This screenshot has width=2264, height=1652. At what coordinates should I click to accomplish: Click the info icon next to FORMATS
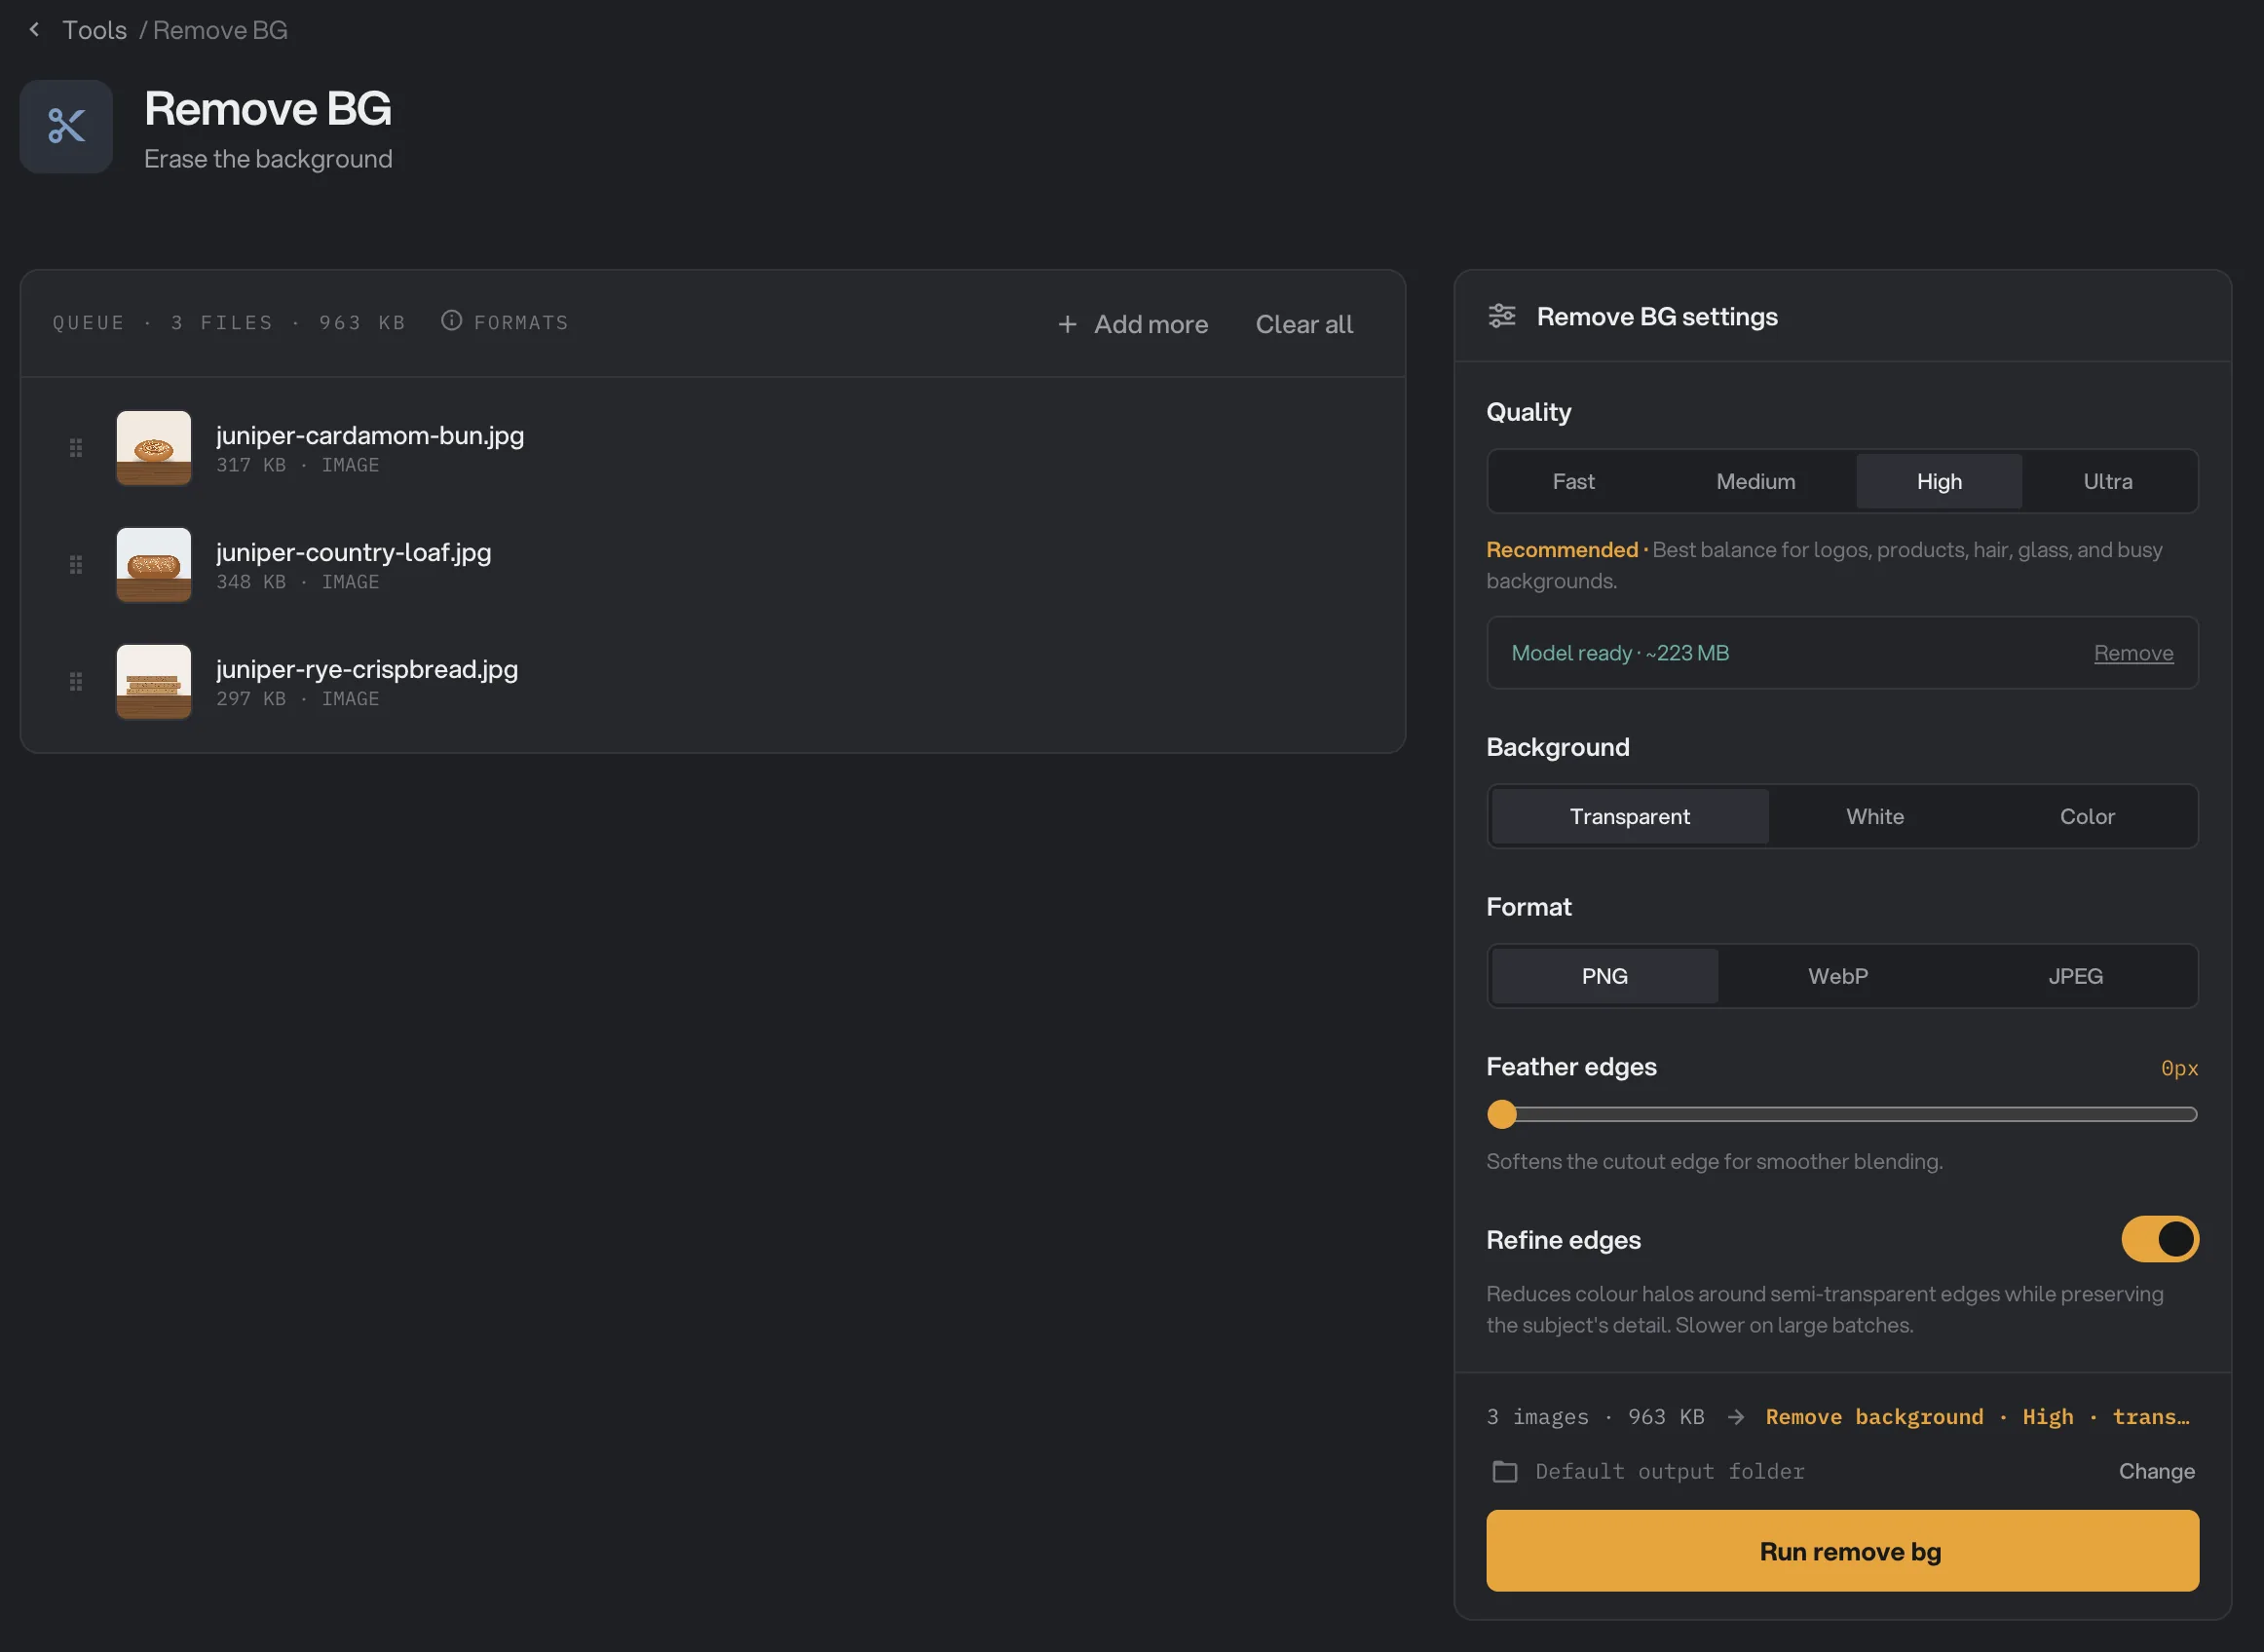[x=452, y=321]
